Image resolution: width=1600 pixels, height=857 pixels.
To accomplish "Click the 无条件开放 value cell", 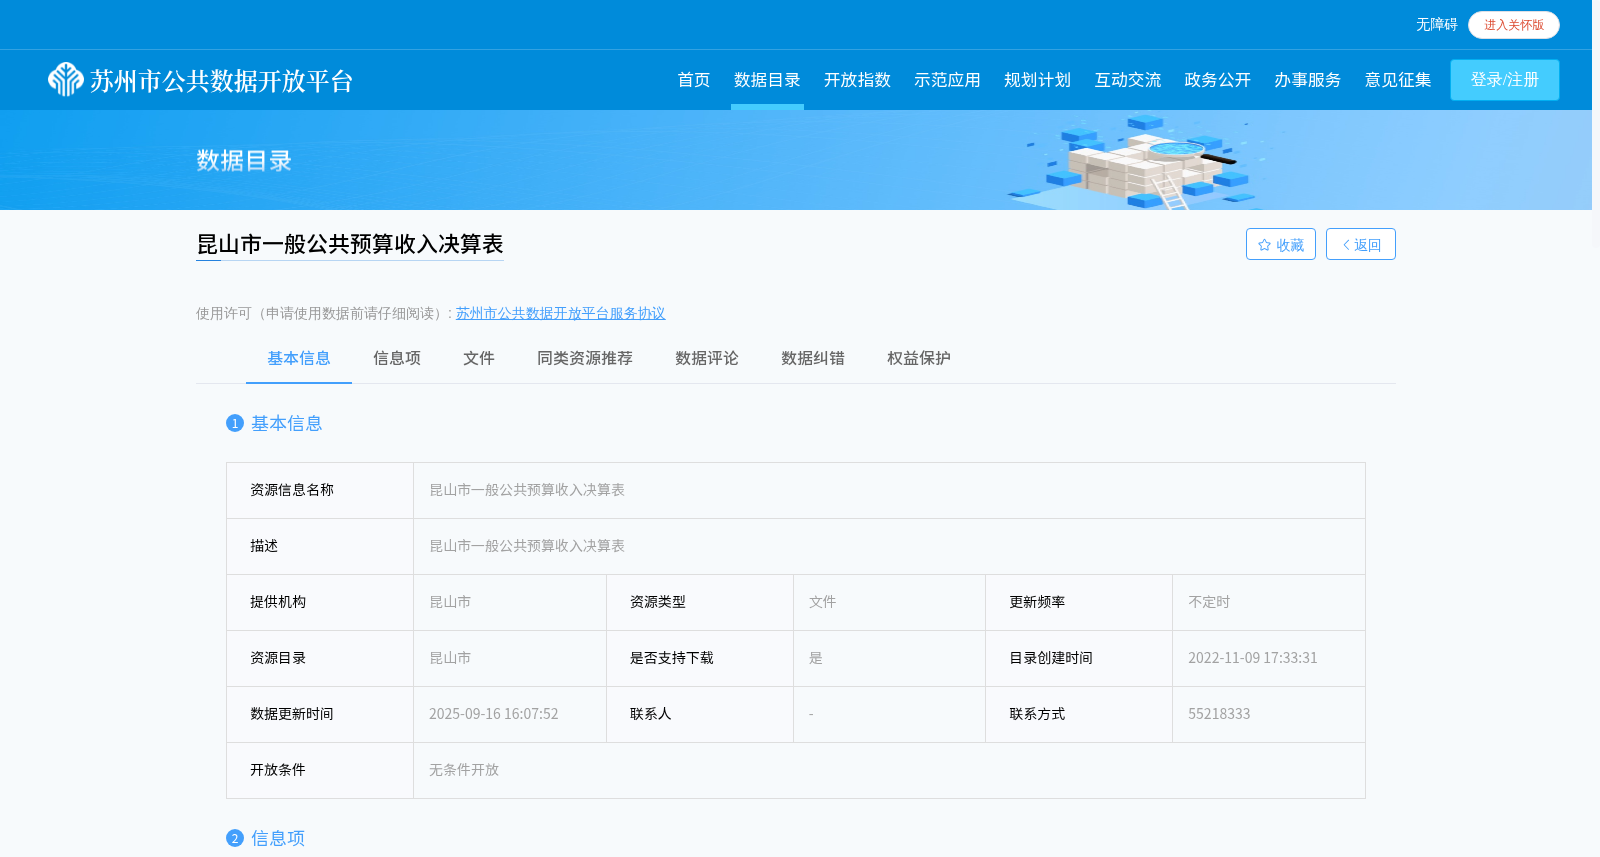I will point(889,770).
